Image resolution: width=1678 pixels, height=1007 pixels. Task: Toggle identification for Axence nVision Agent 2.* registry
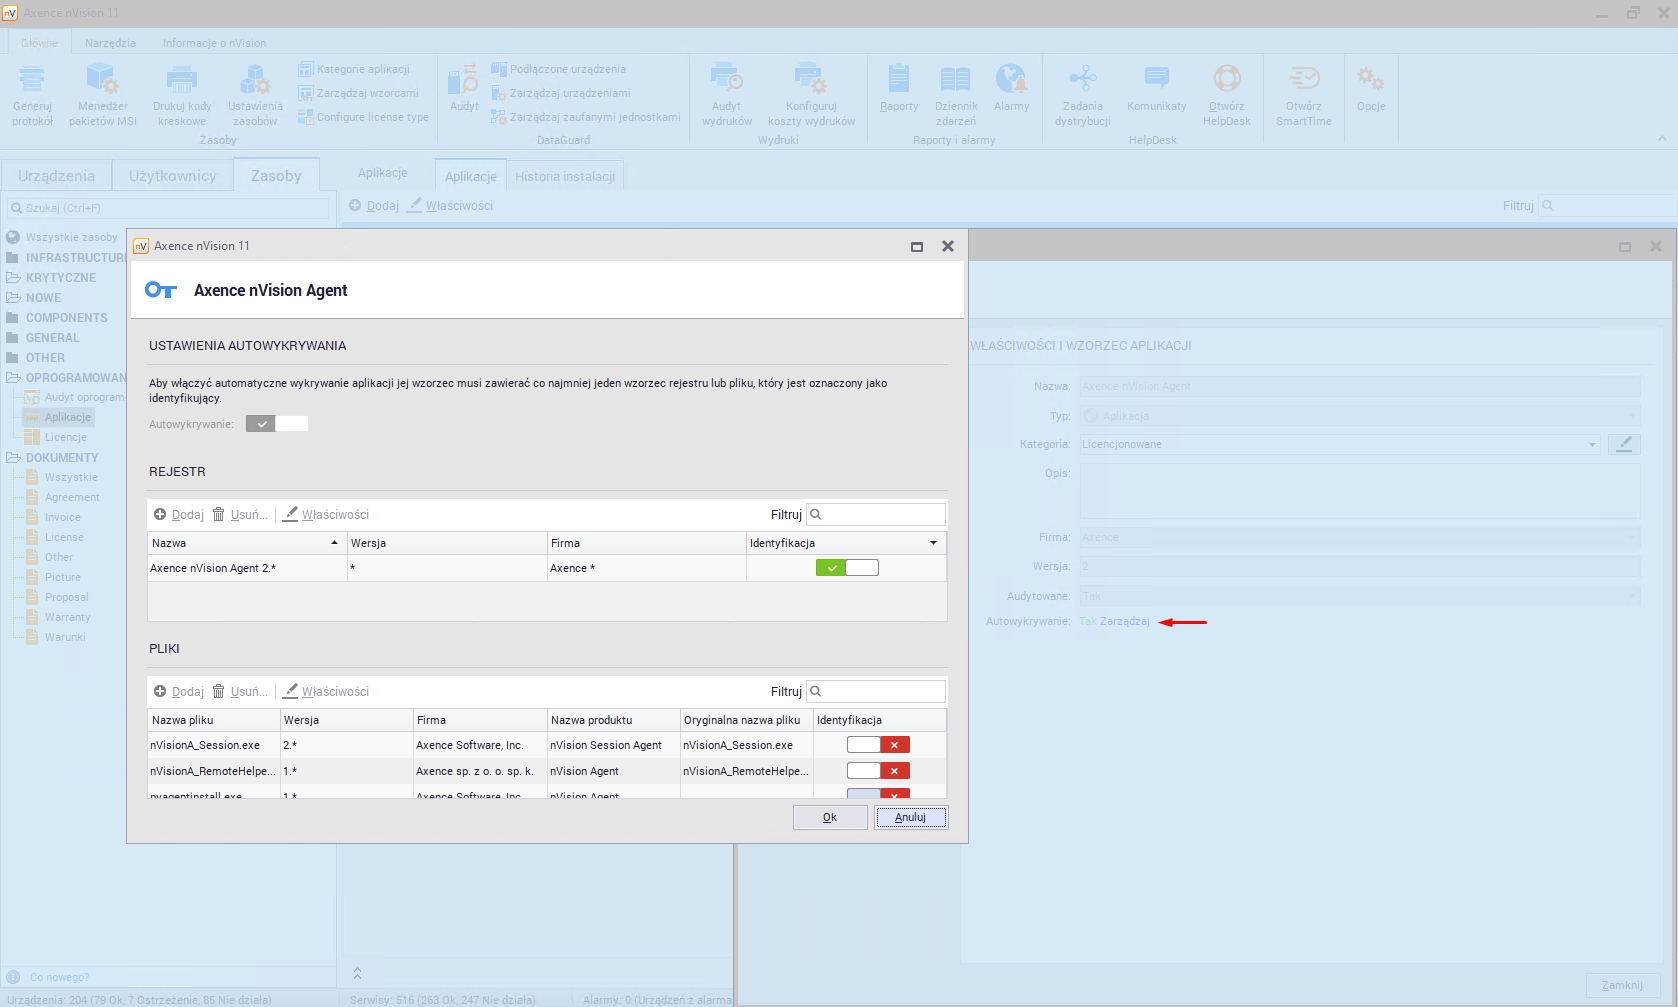[x=846, y=568]
